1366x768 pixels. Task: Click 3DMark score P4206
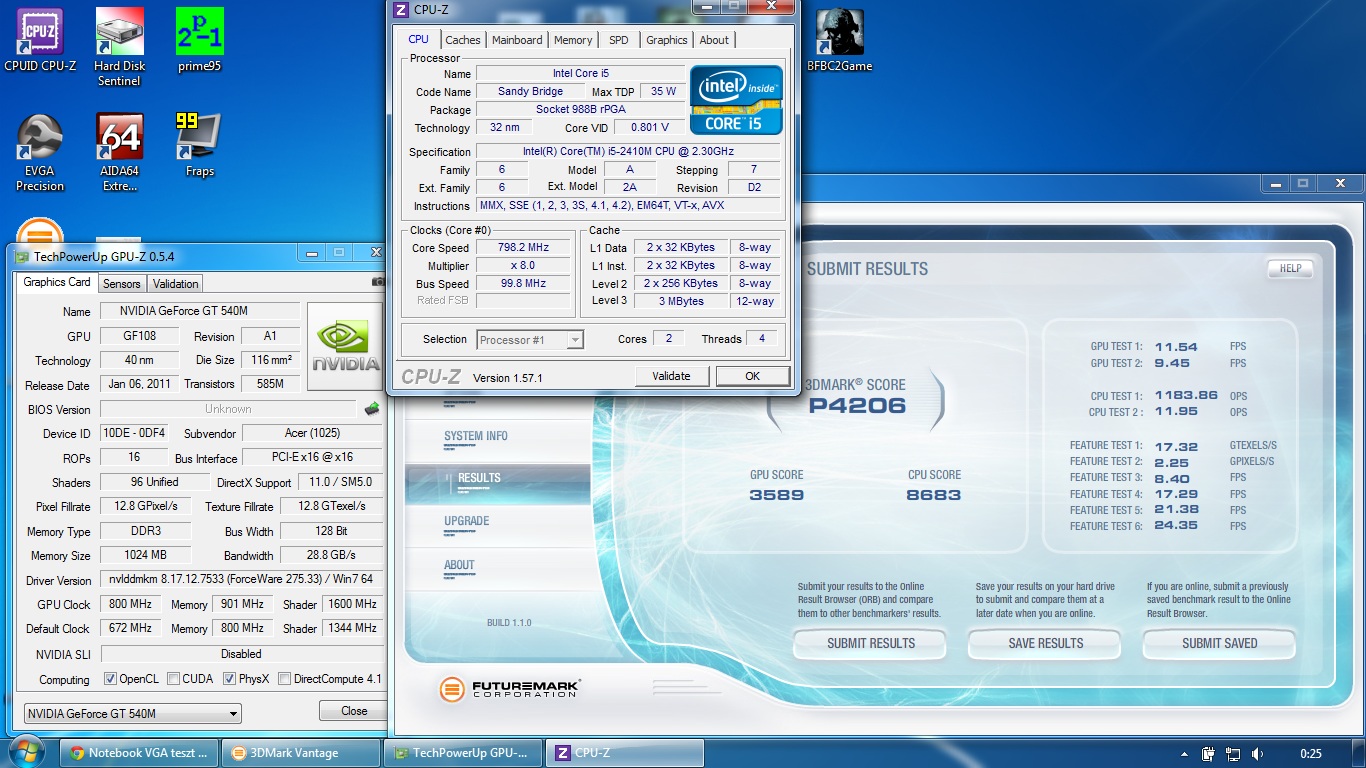[x=856, y=405]
